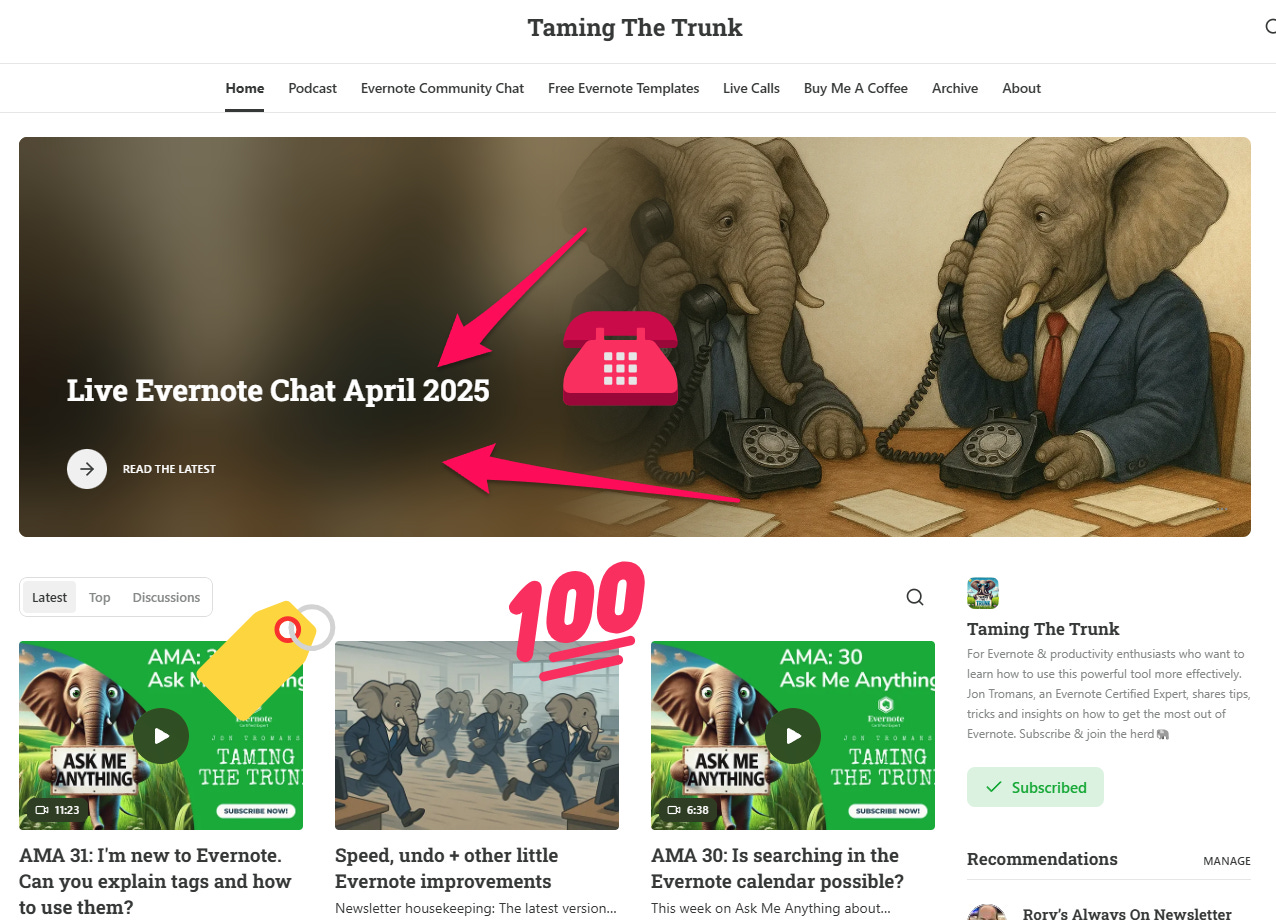Click the Taming The Trunk logo in sidebar

[x=983, y=593]
